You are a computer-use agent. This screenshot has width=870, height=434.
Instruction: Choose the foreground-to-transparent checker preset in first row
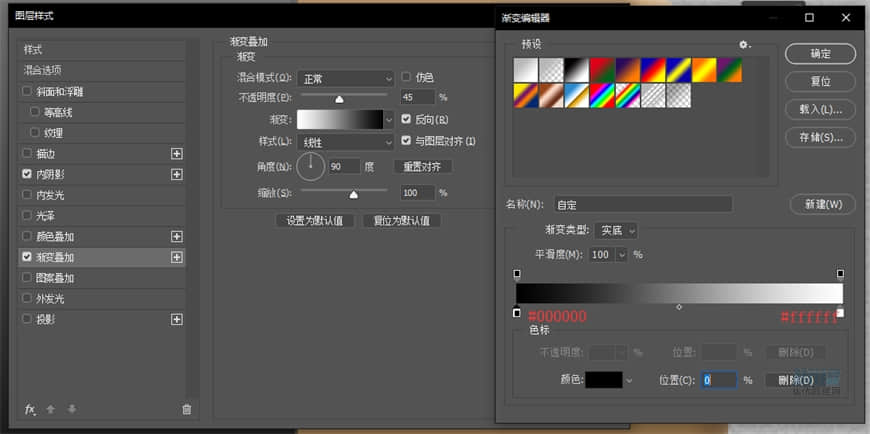550,70
